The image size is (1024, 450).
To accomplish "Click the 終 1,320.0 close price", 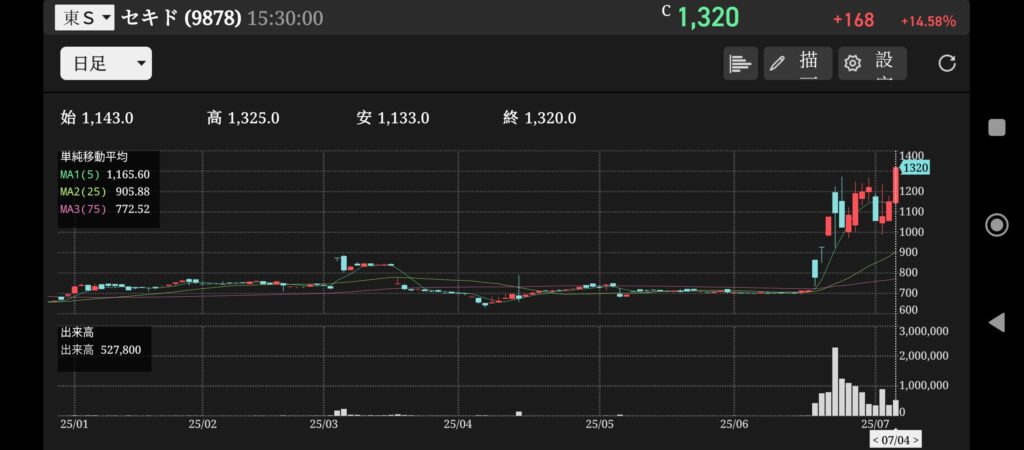I will click(540, 118).
